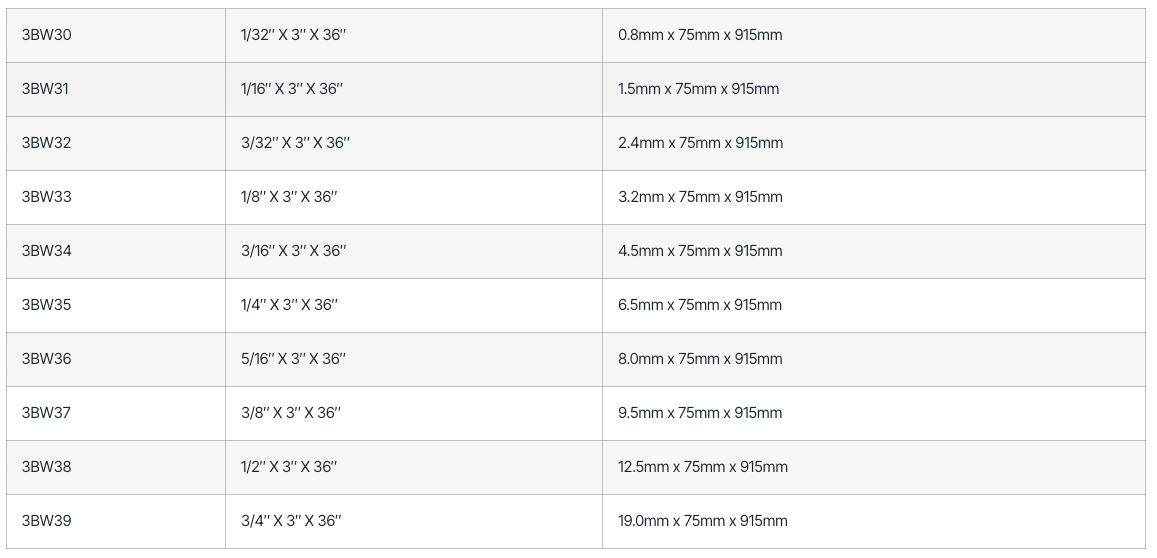Select the 2.4mm x 75mm x 915mm size

click(x=700, y=143)
